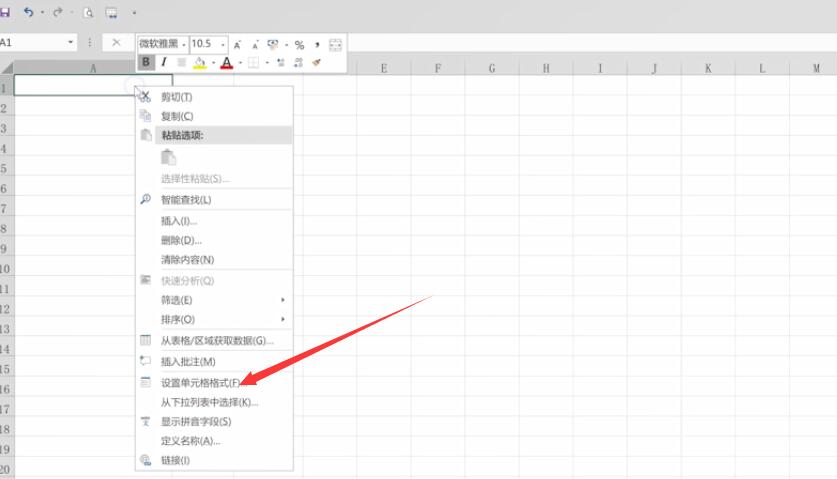Click the center align icon in mini toolbar
The height and width of the screenshot is (479, 837).
(x=181, y=62)
